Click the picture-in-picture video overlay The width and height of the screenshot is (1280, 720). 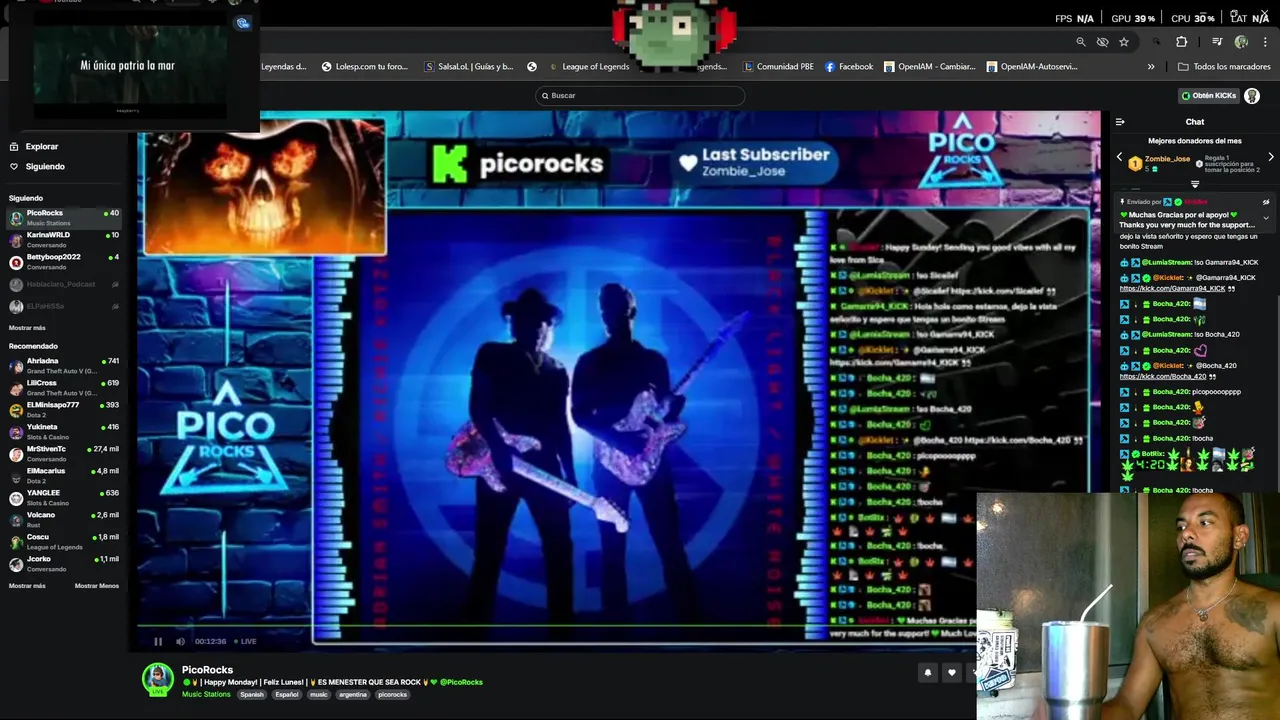[x=129, y=66]
